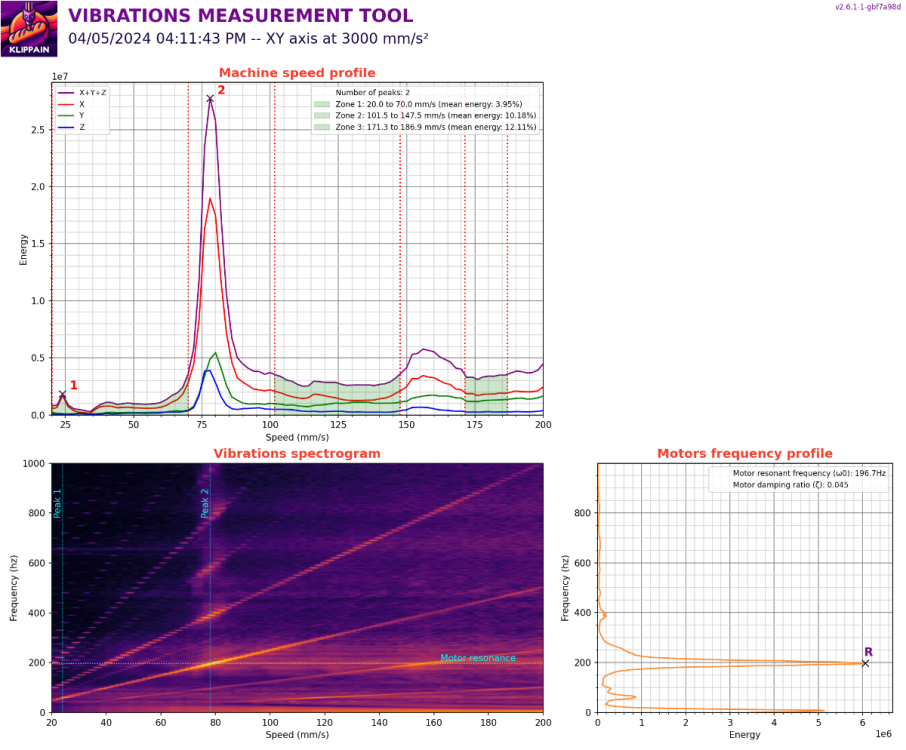Click the Machine speed profile heading
This screenshot has width=906, height=750.
tap(297, 73)
